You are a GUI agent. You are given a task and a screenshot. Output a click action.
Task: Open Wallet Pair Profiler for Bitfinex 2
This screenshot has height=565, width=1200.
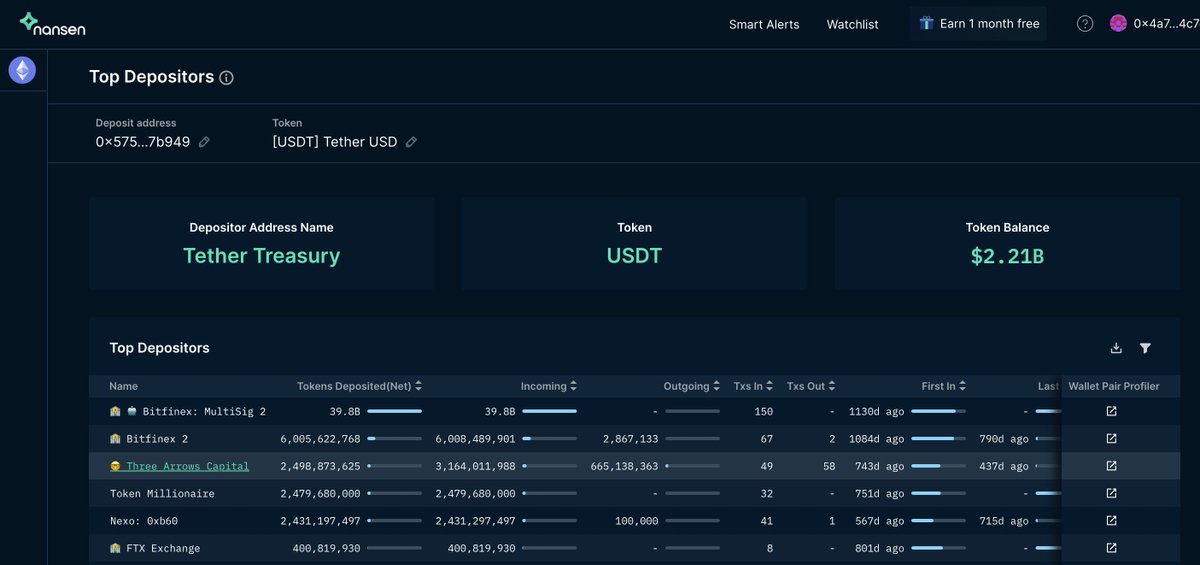click(1111, 439)
